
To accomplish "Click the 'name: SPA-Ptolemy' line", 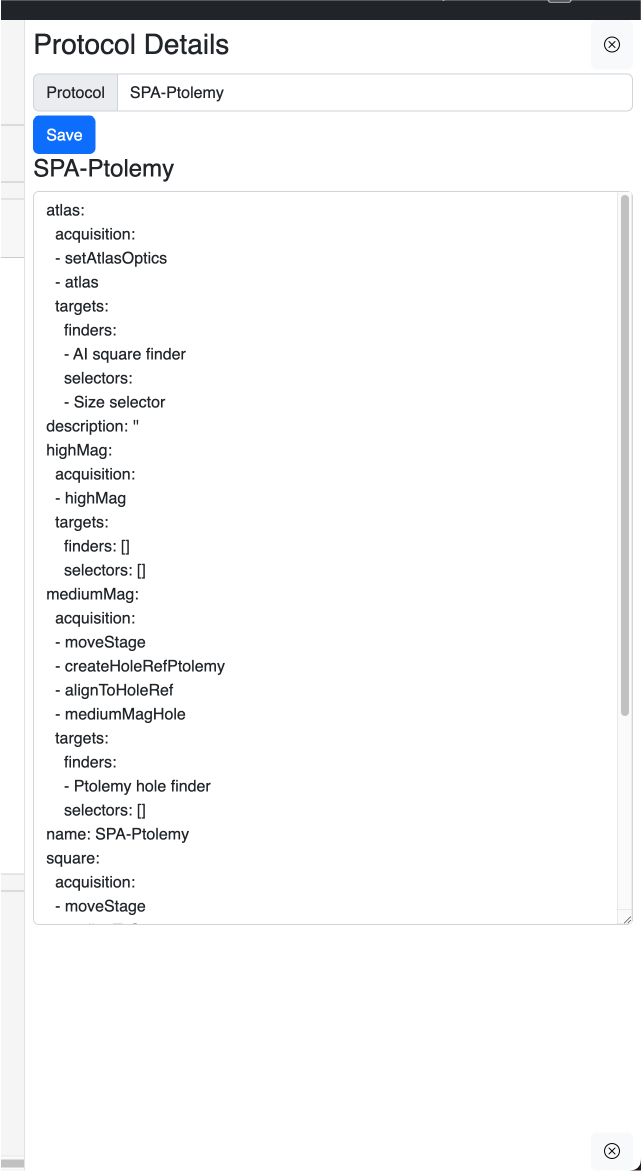I will (117, 834).
